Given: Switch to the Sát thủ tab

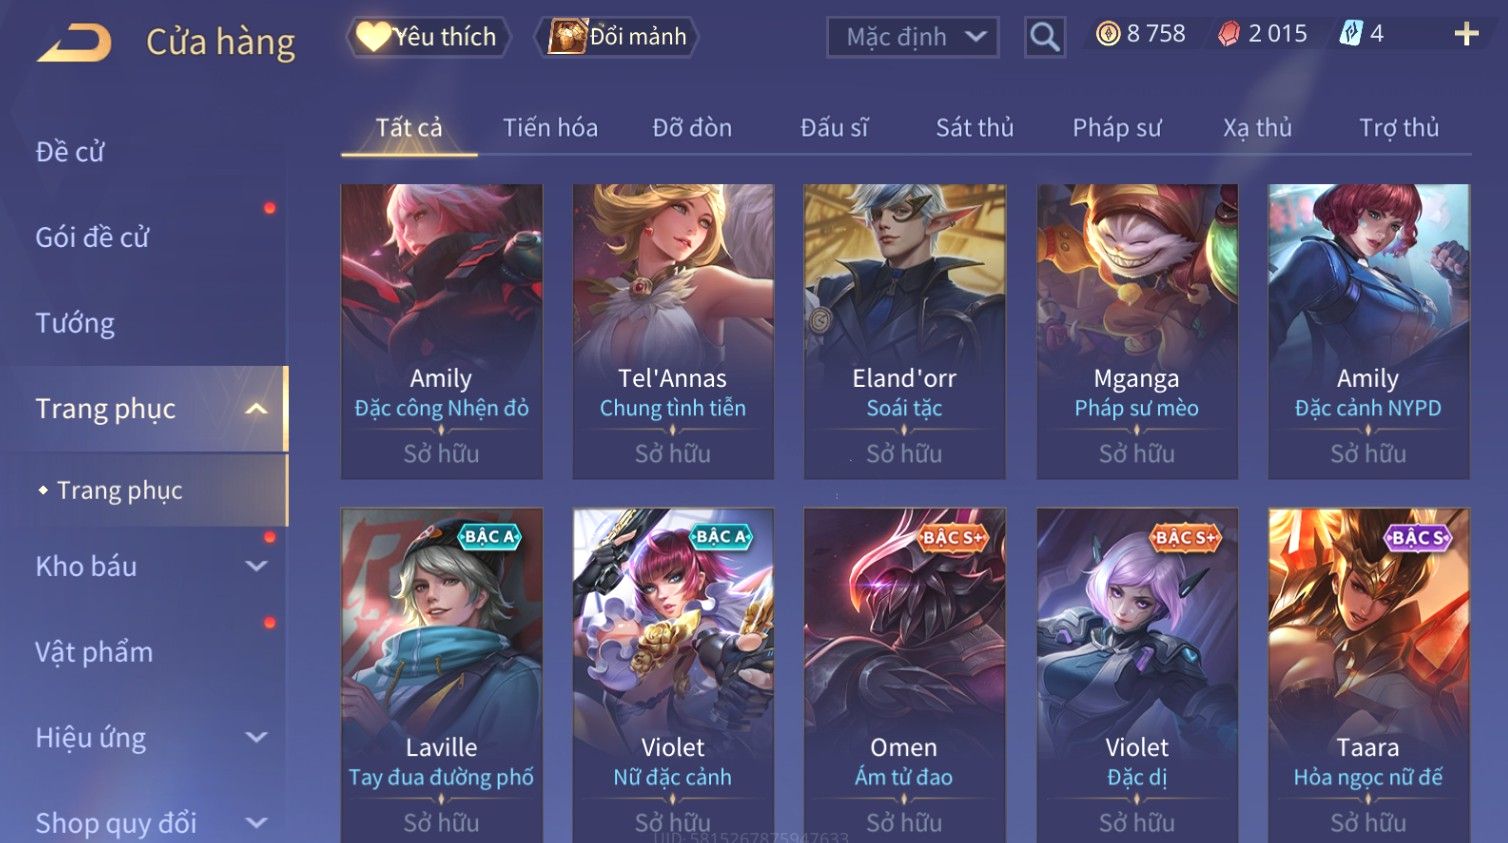Looking at the screenshot, I should click(974, 128).
